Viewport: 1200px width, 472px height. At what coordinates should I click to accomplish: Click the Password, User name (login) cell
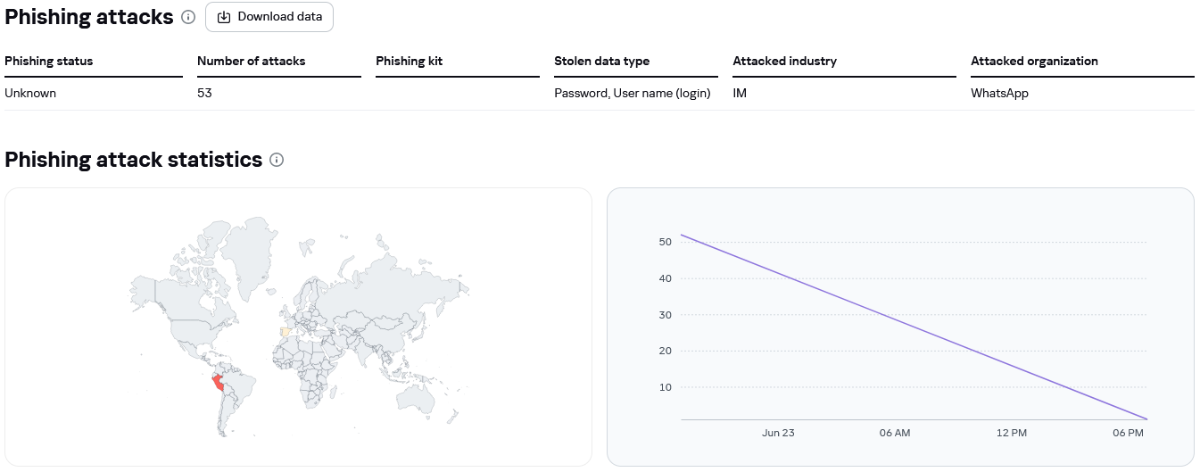(632, 93)
